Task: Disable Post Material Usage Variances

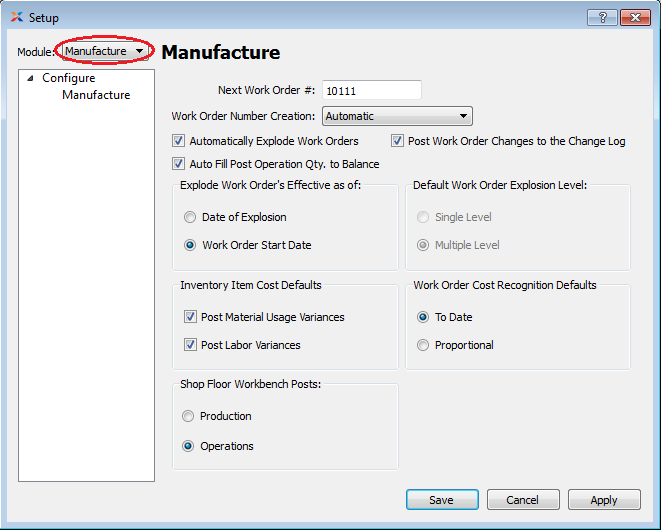Action: (190, 317)
